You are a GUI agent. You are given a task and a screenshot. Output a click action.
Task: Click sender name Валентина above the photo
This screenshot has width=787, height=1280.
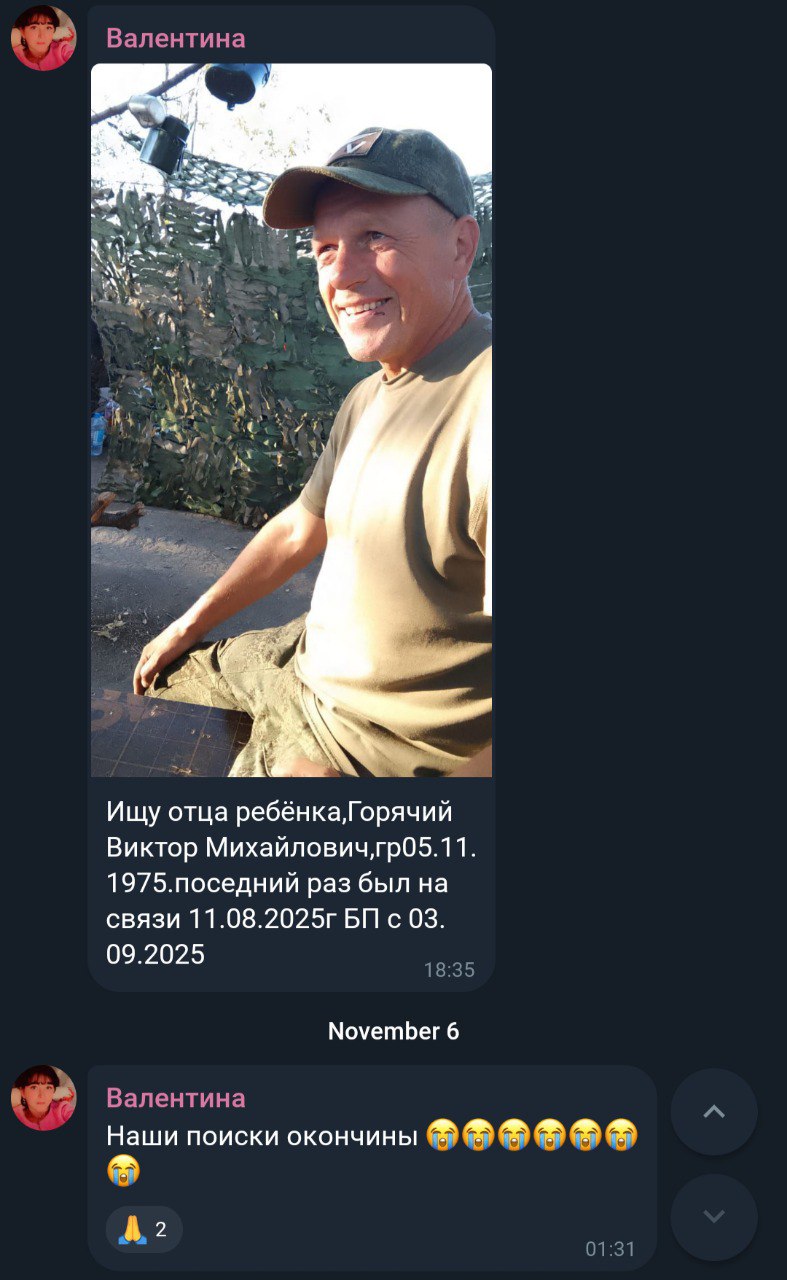176,38
